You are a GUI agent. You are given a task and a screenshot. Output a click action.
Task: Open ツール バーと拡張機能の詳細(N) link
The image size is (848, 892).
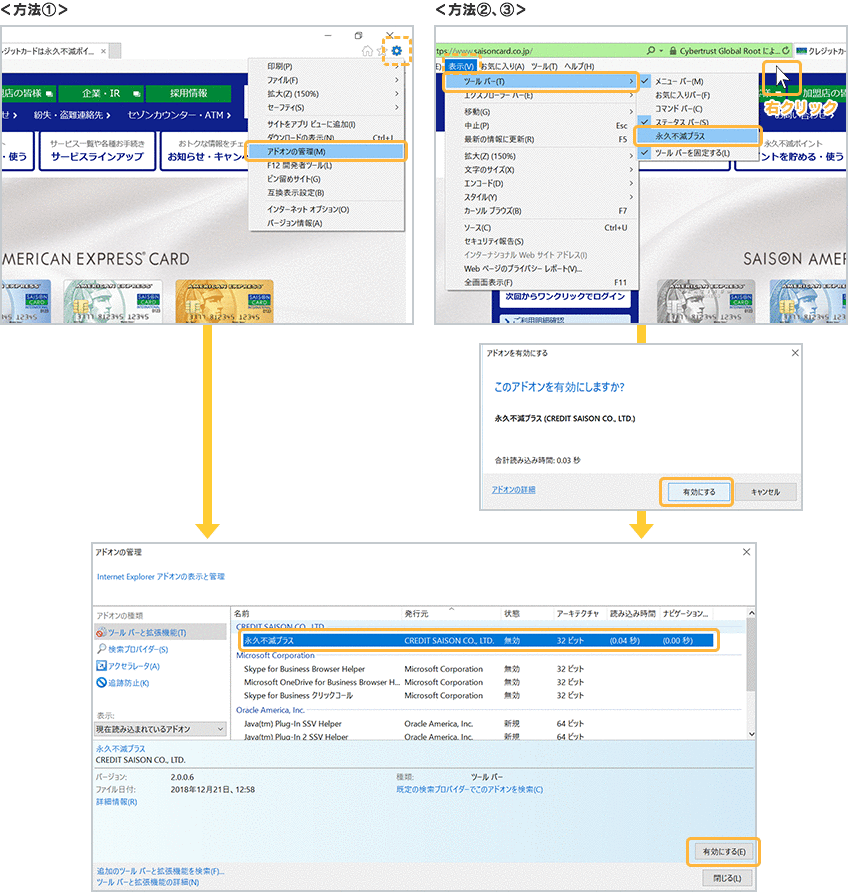(148, 882)
